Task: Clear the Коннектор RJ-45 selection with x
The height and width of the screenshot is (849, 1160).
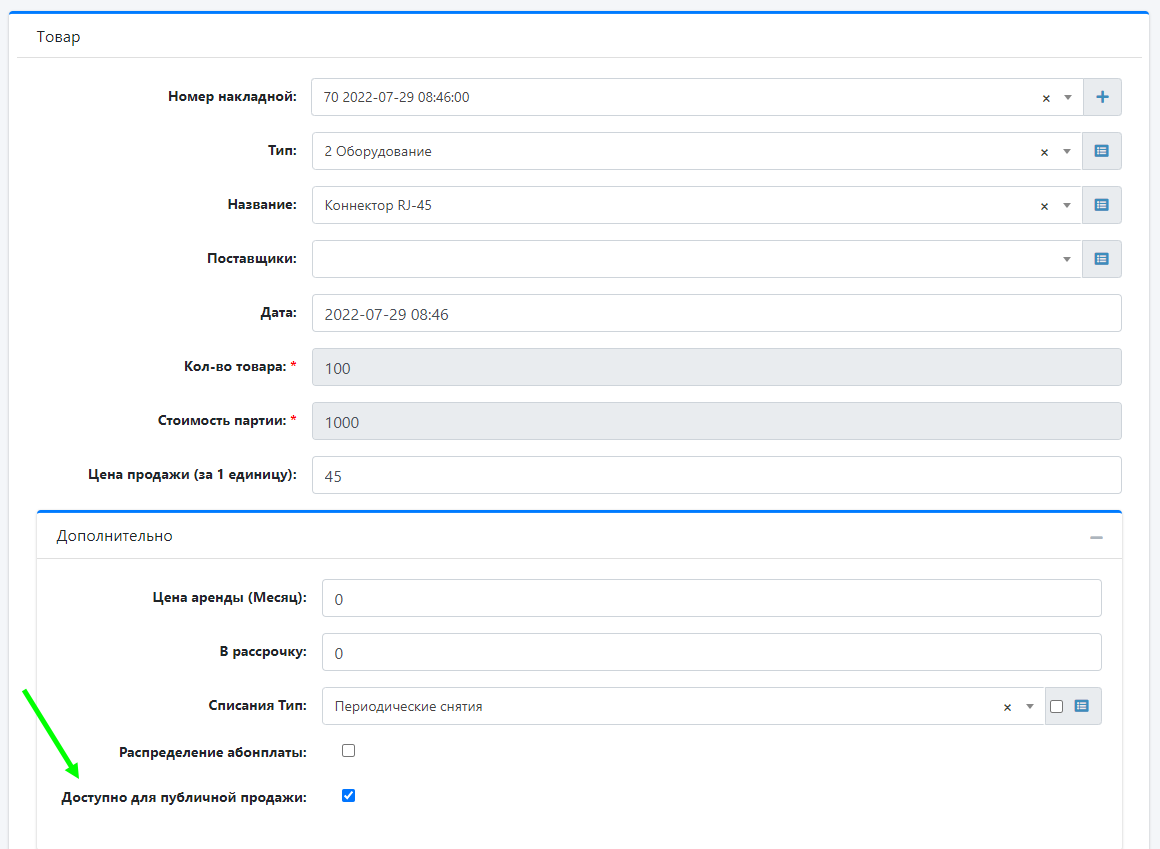Action: click(1046, 206)
